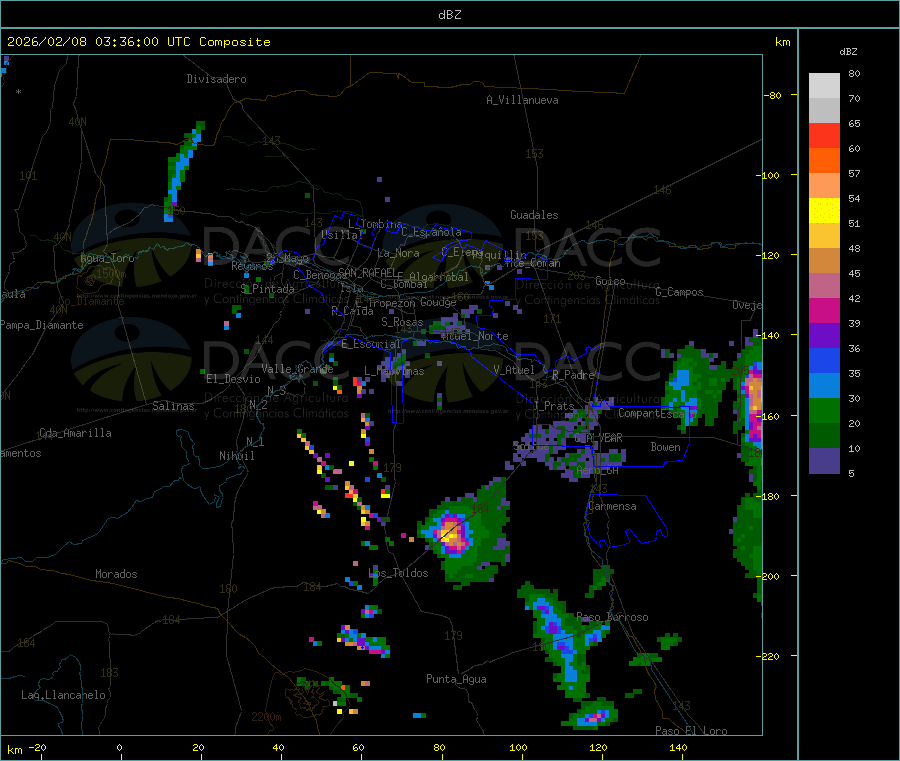The height and width of the screenshot is (761, 900).
Task: Click the R_Padre label
Action: pos(573,375)
